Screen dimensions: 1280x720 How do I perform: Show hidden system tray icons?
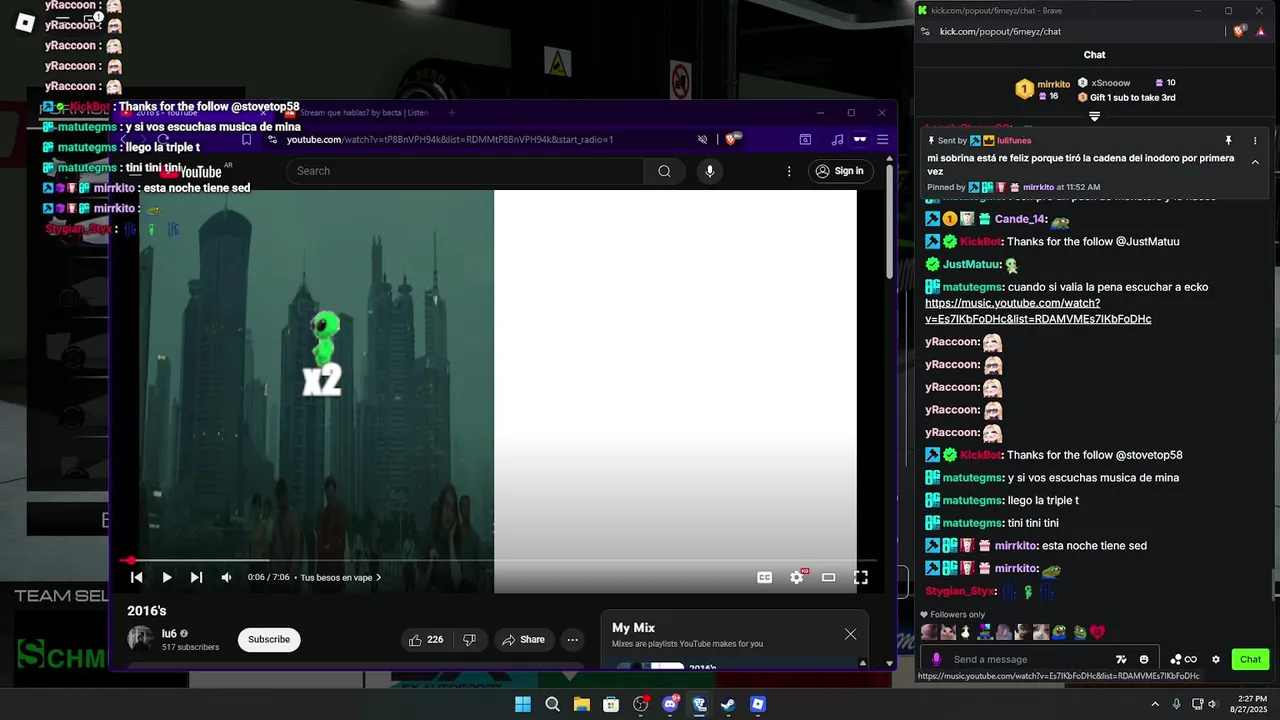pyautogui.click(x=1155, y=704)
